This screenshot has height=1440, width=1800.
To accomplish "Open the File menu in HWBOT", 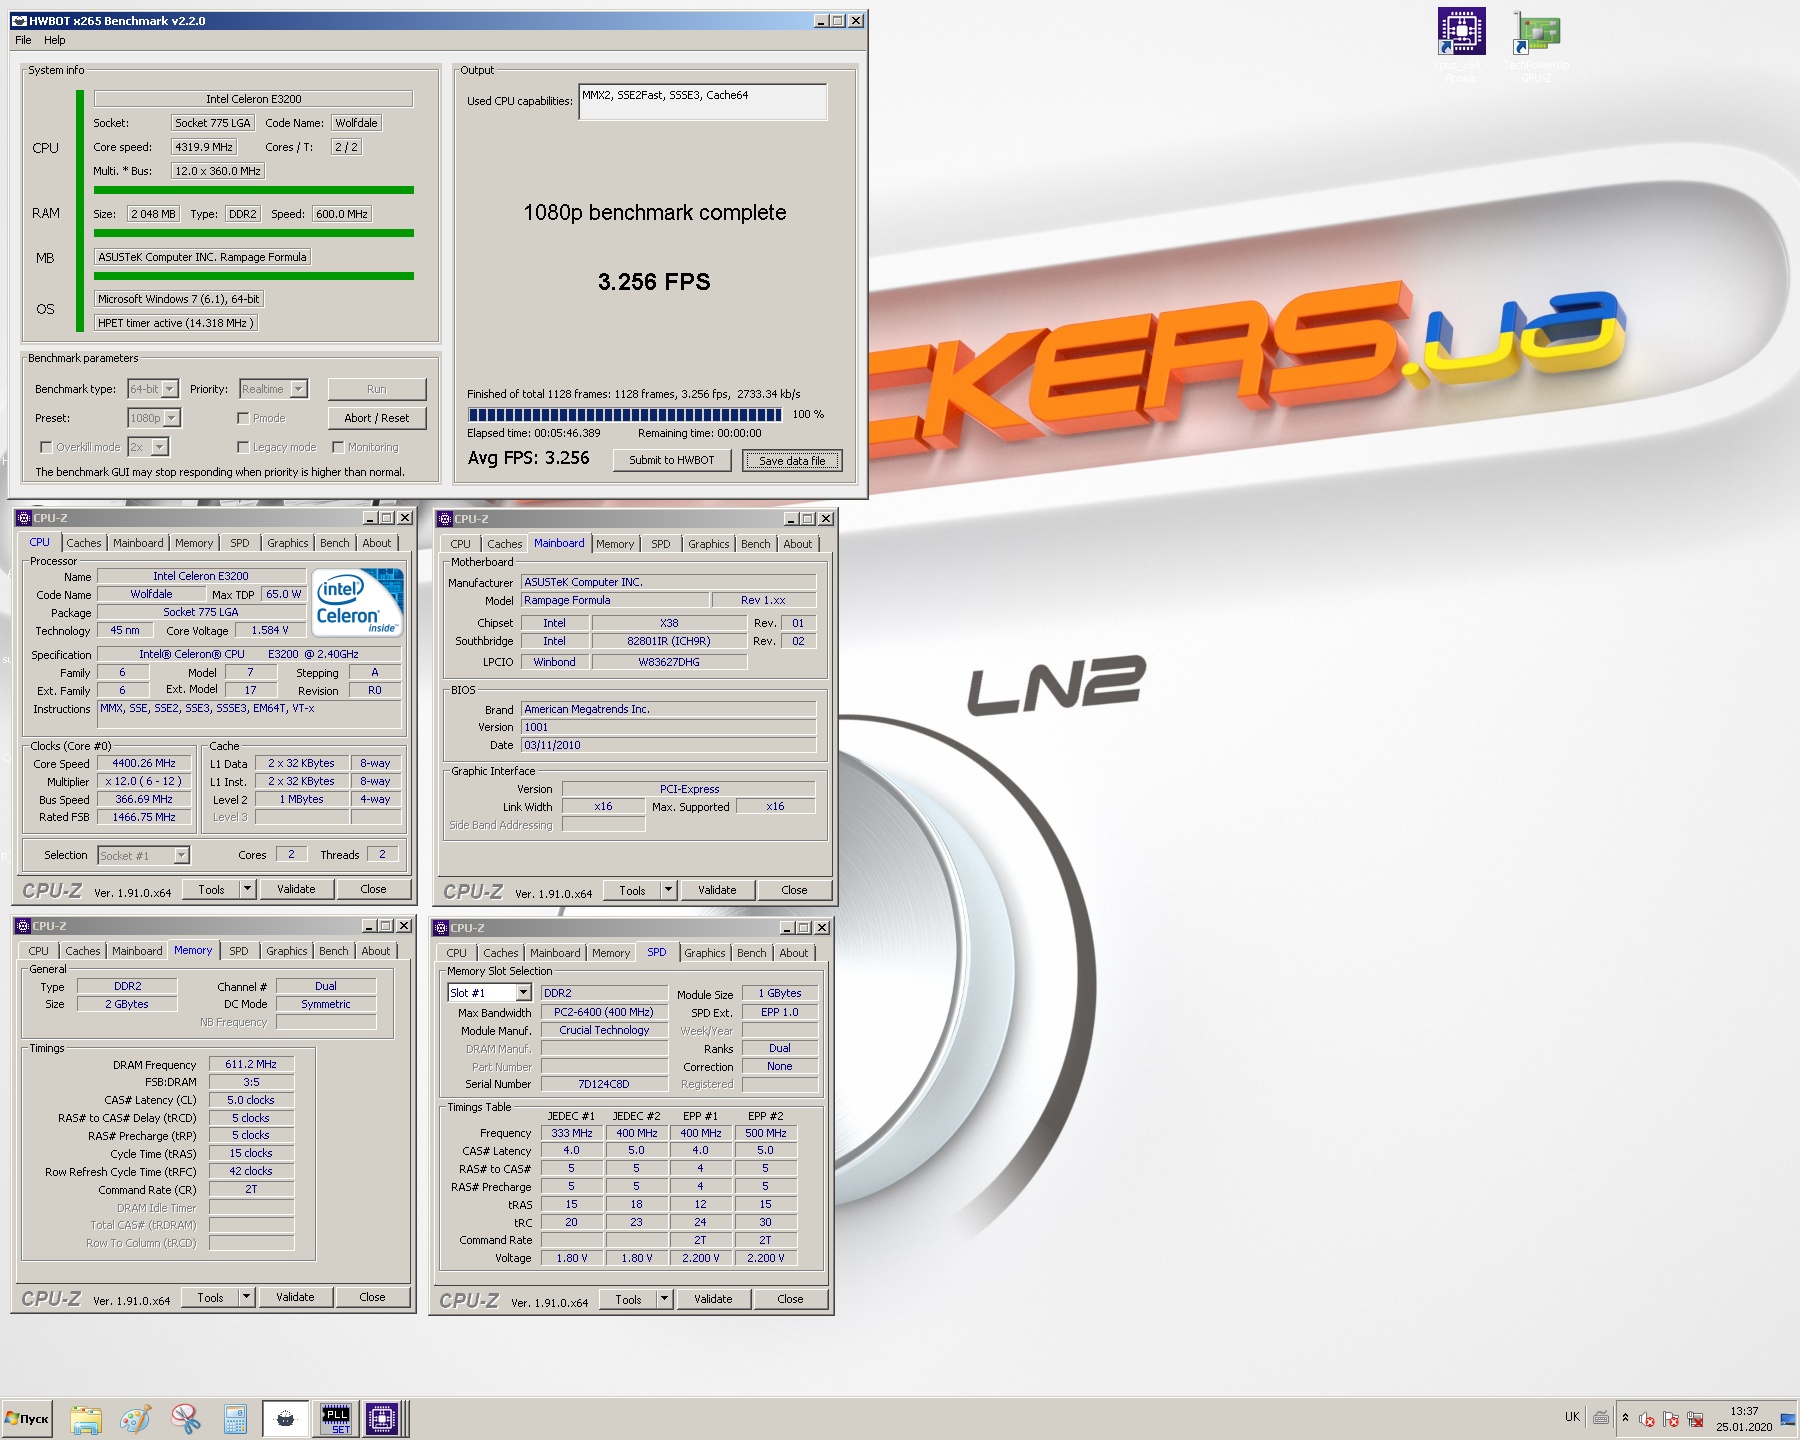I will pos(23,40).
